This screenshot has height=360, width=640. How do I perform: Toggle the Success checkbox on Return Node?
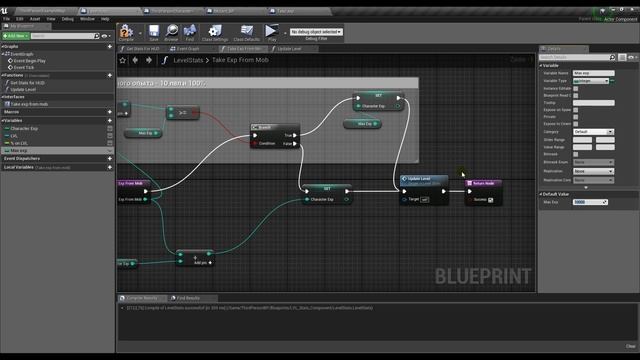490,200
